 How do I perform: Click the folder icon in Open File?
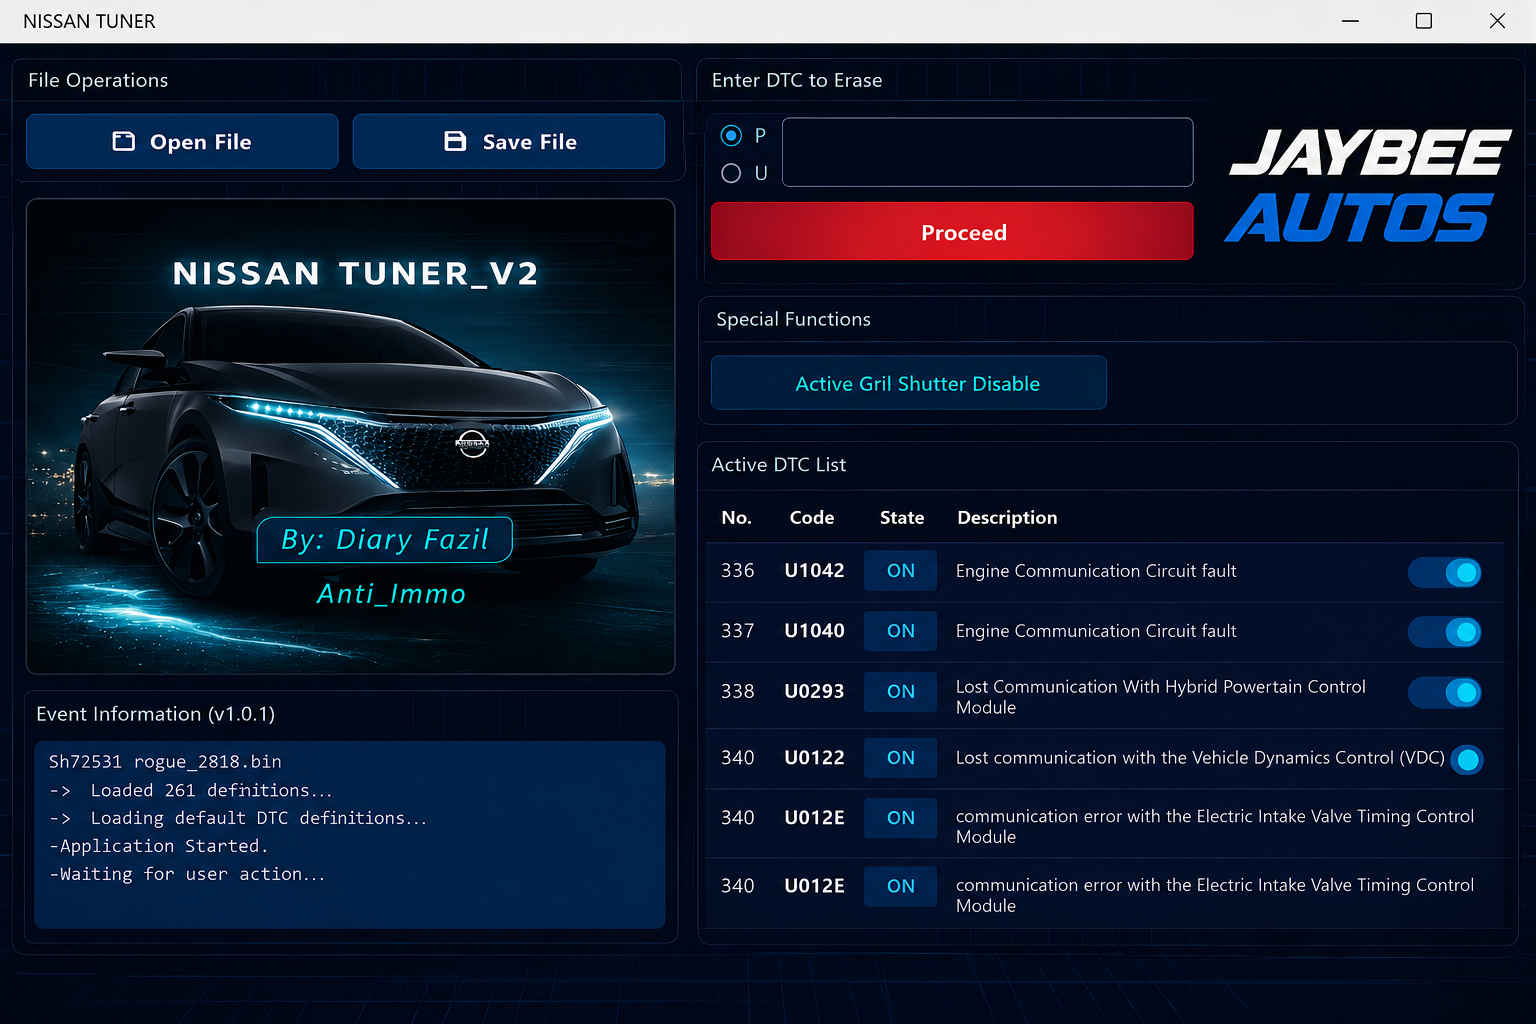124,142
